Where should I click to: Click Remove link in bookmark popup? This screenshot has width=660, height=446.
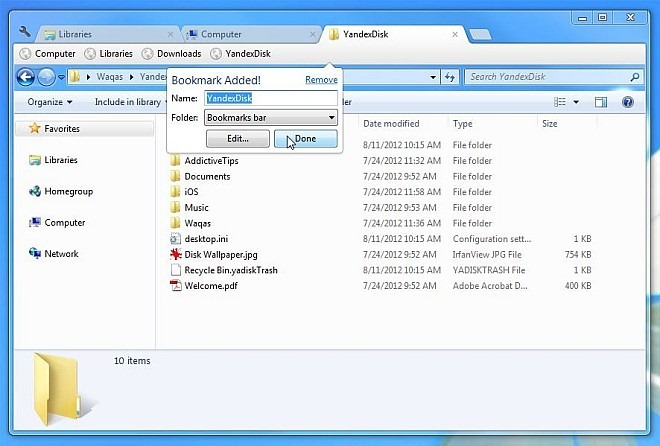[x=321, y=80]
